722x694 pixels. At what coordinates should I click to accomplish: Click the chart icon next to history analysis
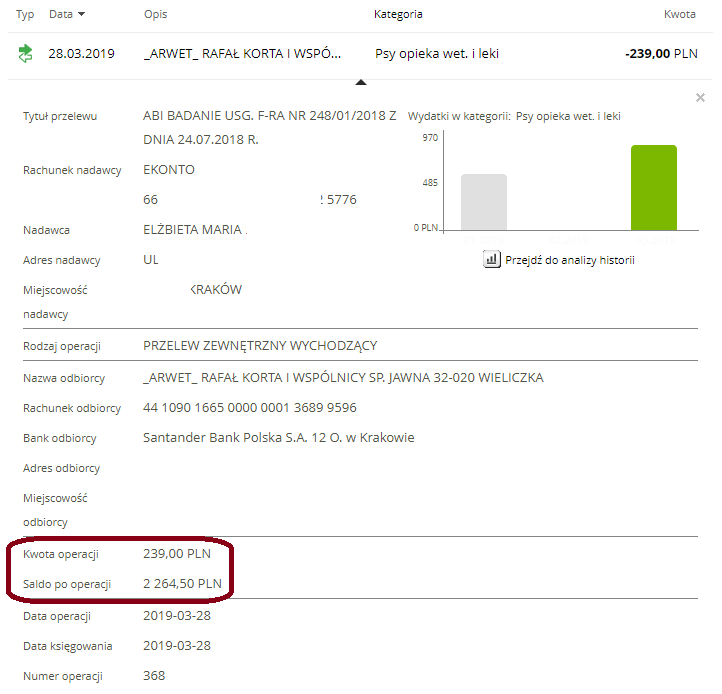coord(491,259)
